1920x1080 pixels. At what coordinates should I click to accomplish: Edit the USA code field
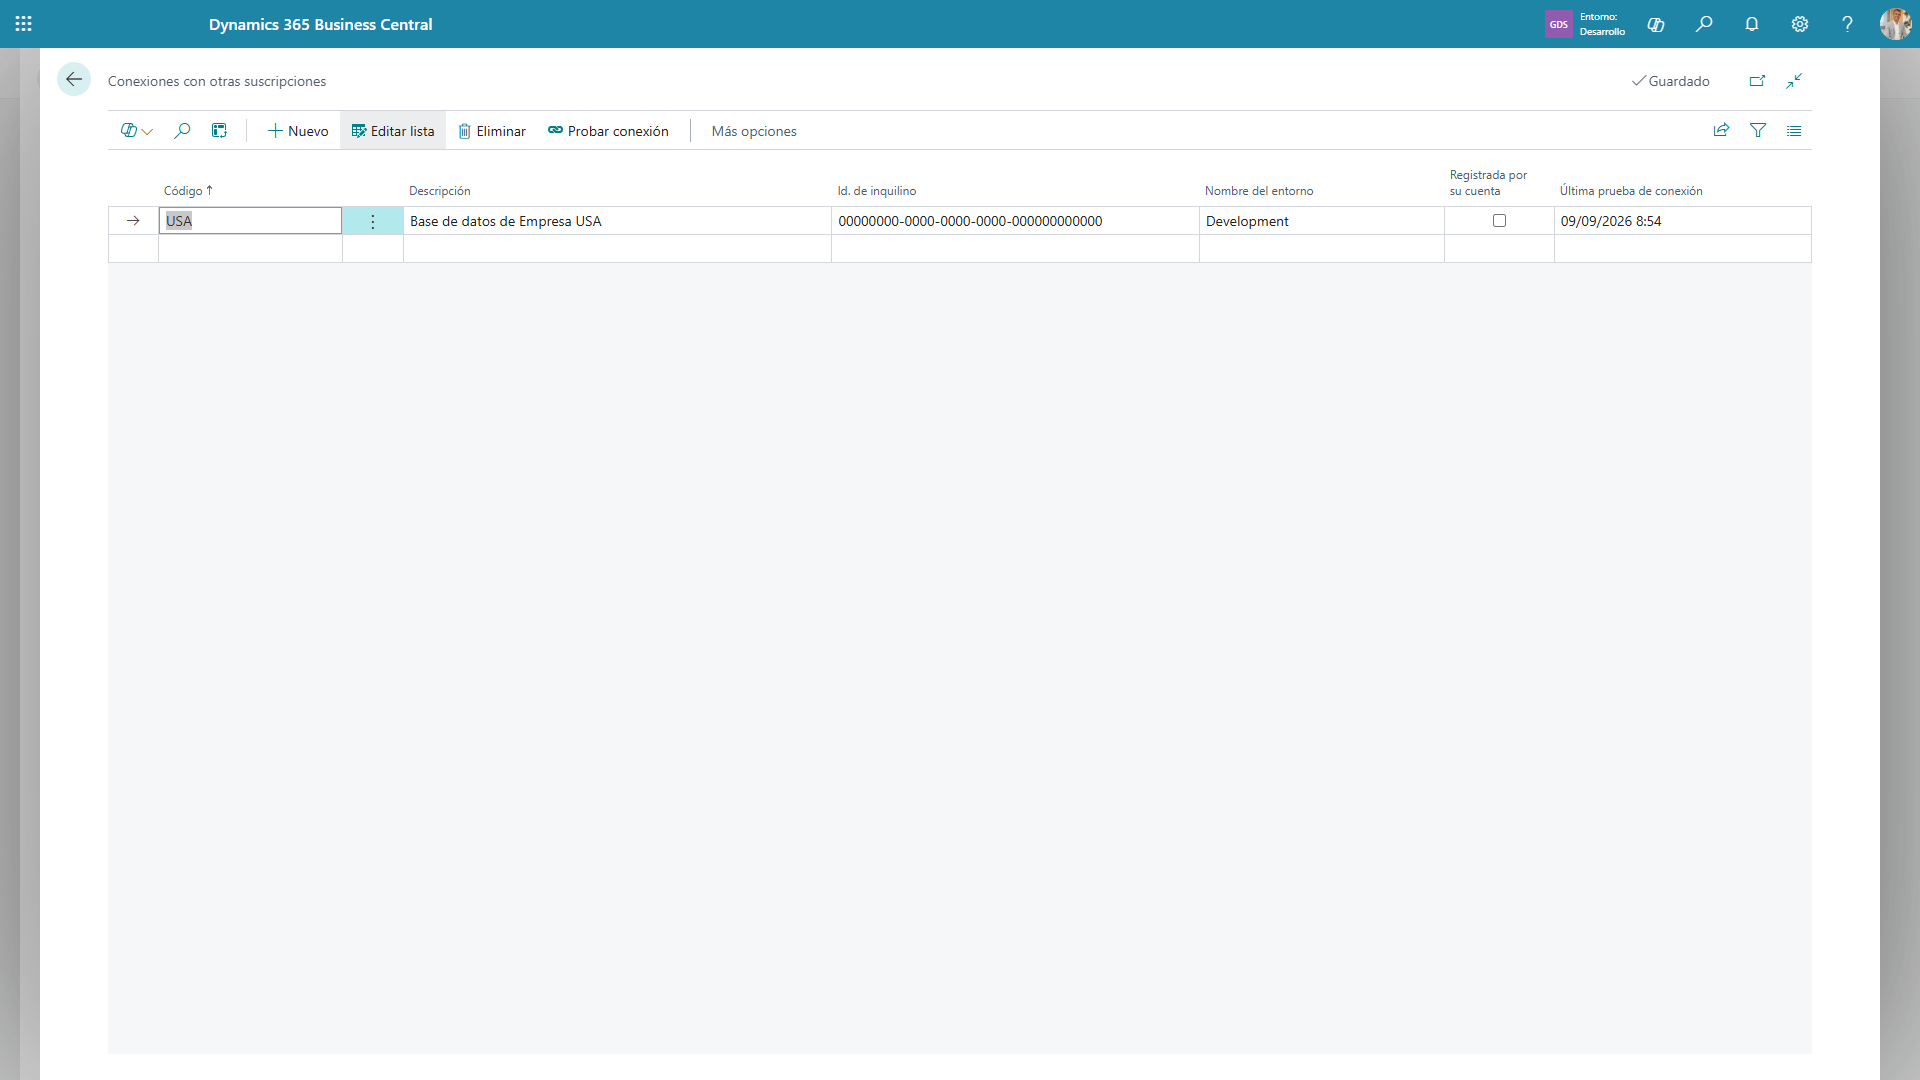(250, 221)
